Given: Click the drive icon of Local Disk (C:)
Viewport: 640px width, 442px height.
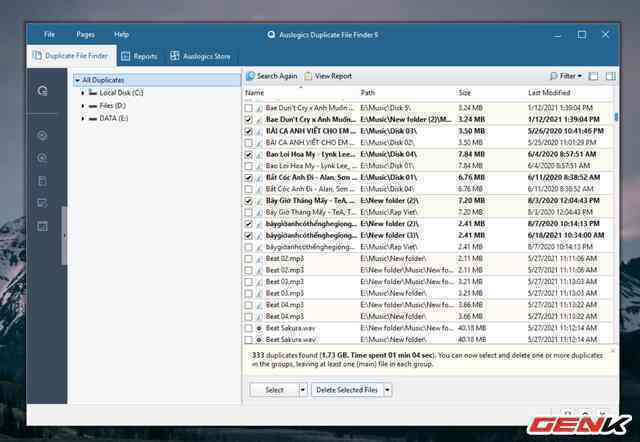Looking at the screenshot, I should [x=93, y=93].
